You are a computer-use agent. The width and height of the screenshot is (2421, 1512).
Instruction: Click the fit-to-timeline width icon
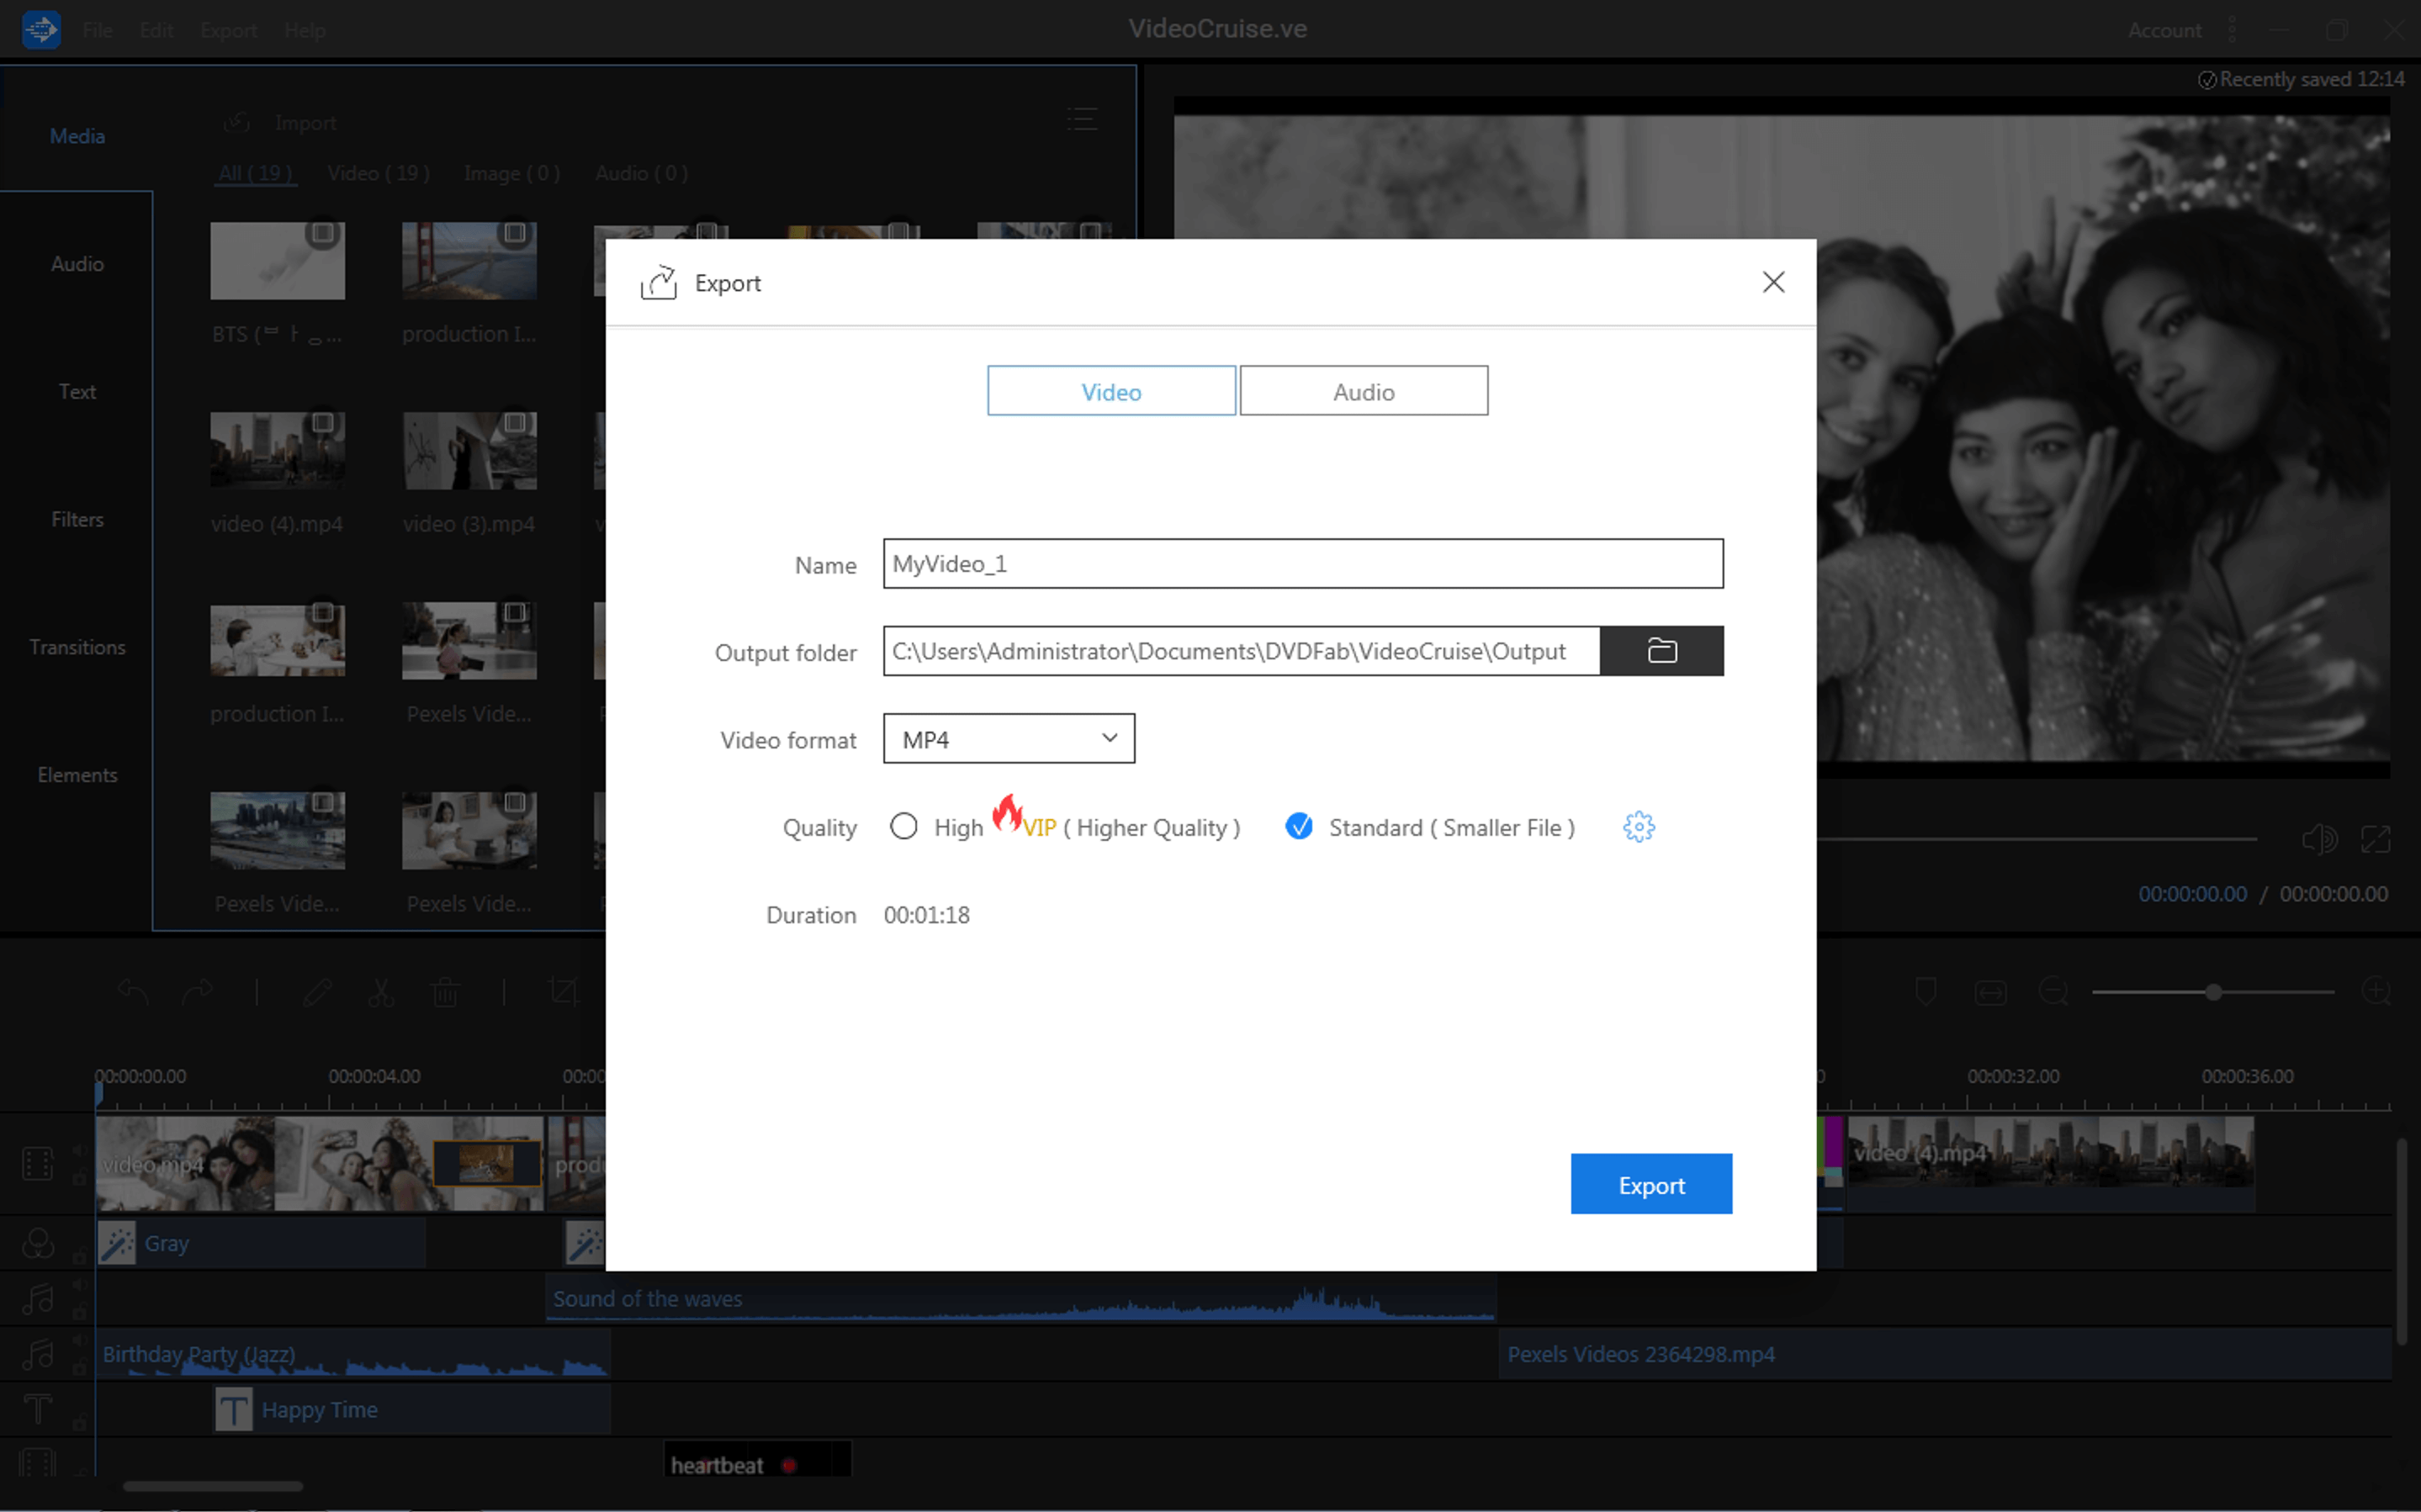pos(1990,992)
